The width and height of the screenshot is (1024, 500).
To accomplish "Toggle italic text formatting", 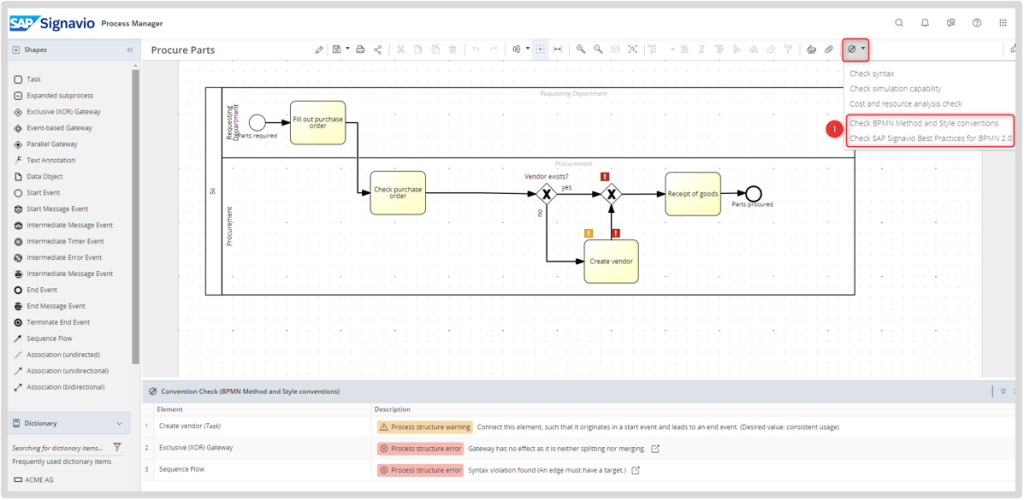I will point(701,49).
